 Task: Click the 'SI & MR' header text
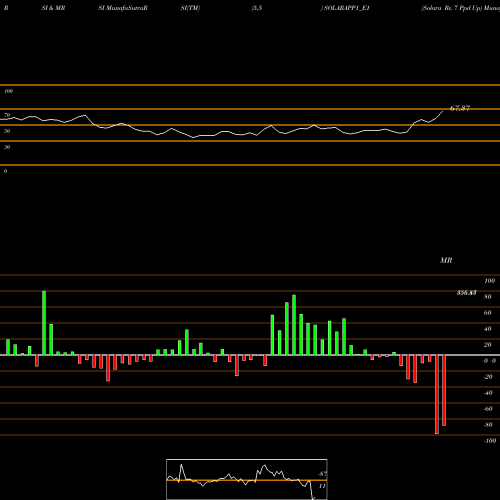pos(53,8)
